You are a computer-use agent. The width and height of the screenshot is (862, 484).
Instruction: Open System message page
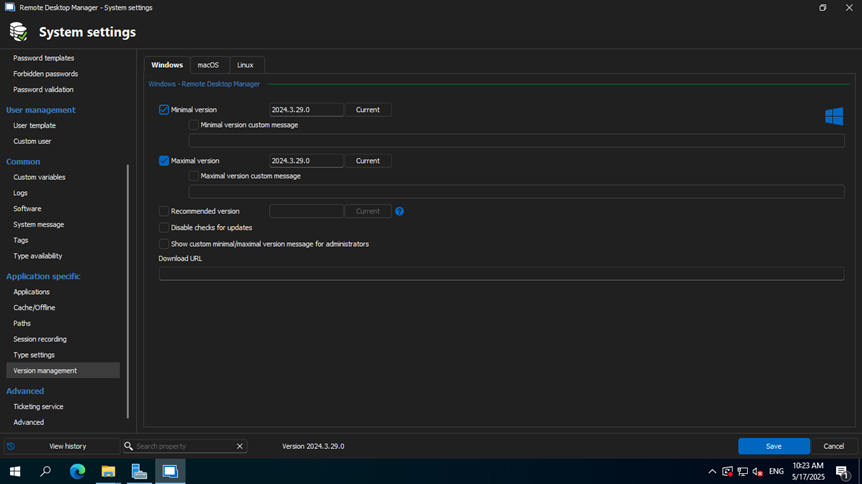[x=38, y=224]
